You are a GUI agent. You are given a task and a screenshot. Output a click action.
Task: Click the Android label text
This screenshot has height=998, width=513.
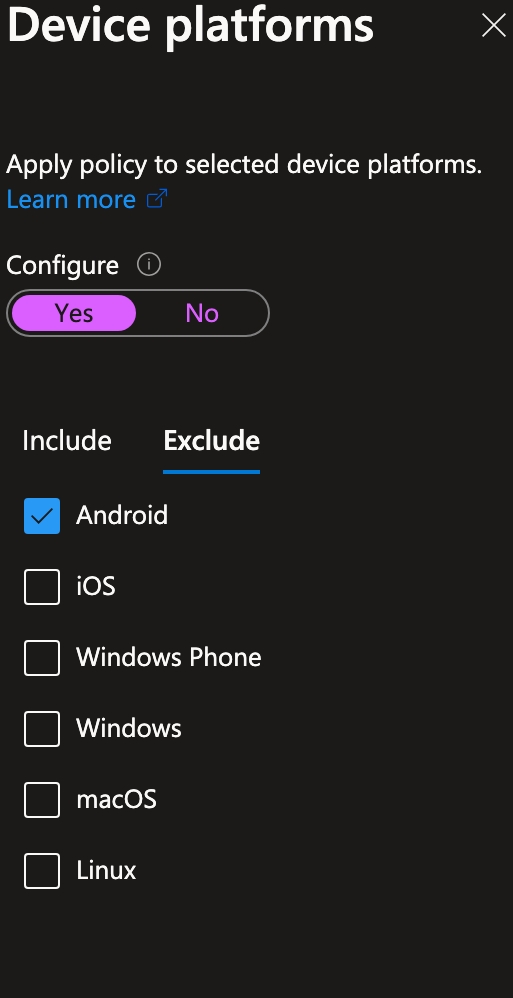click(x=122, y=516)
